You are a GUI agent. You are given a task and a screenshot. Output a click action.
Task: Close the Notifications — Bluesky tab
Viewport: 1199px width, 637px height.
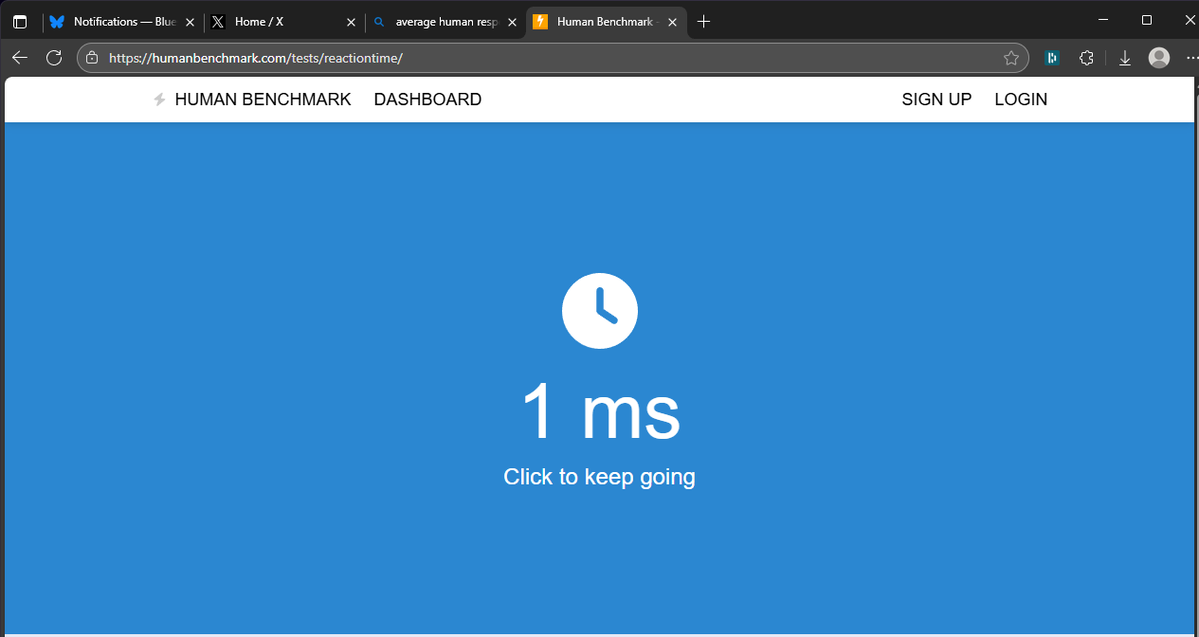pyautogui.click(x=190, y=22)
